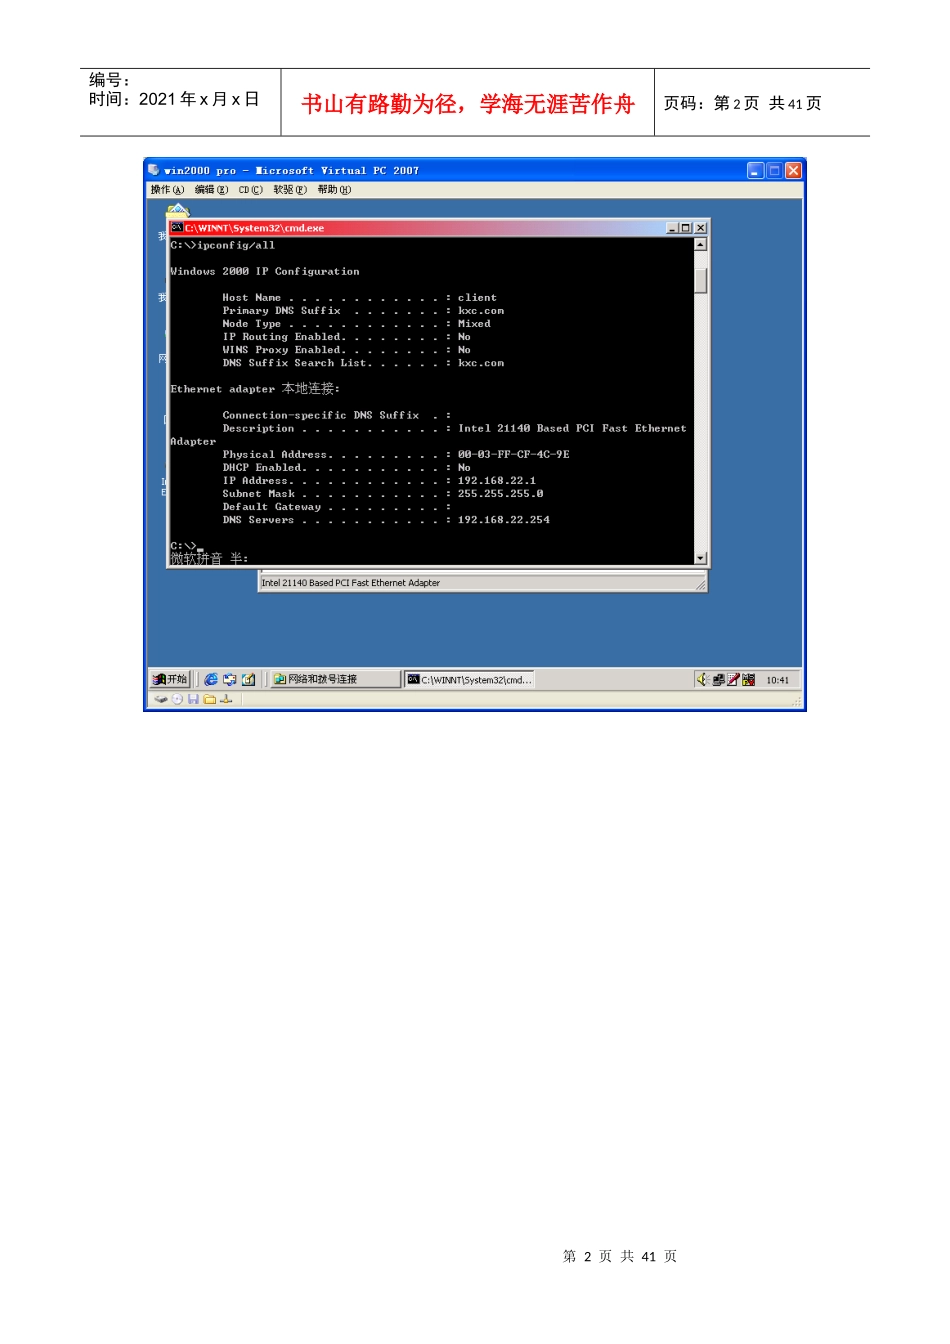Close the Virtual PC 2007 window
Image resolution: width=950 pixels, height=1344 pixels.
pyautogui.click(x=793, y=171)
